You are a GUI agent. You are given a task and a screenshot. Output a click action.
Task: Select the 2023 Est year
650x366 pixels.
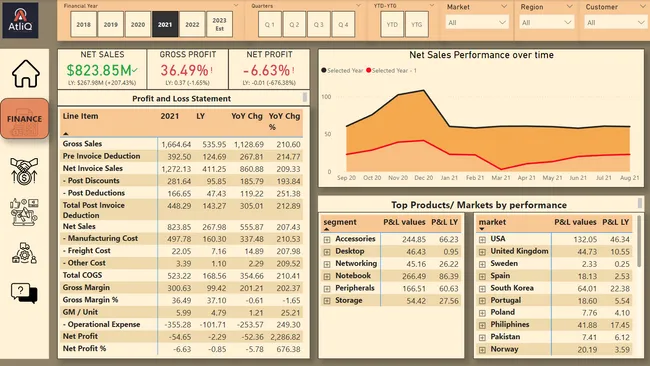coord(219,24)
